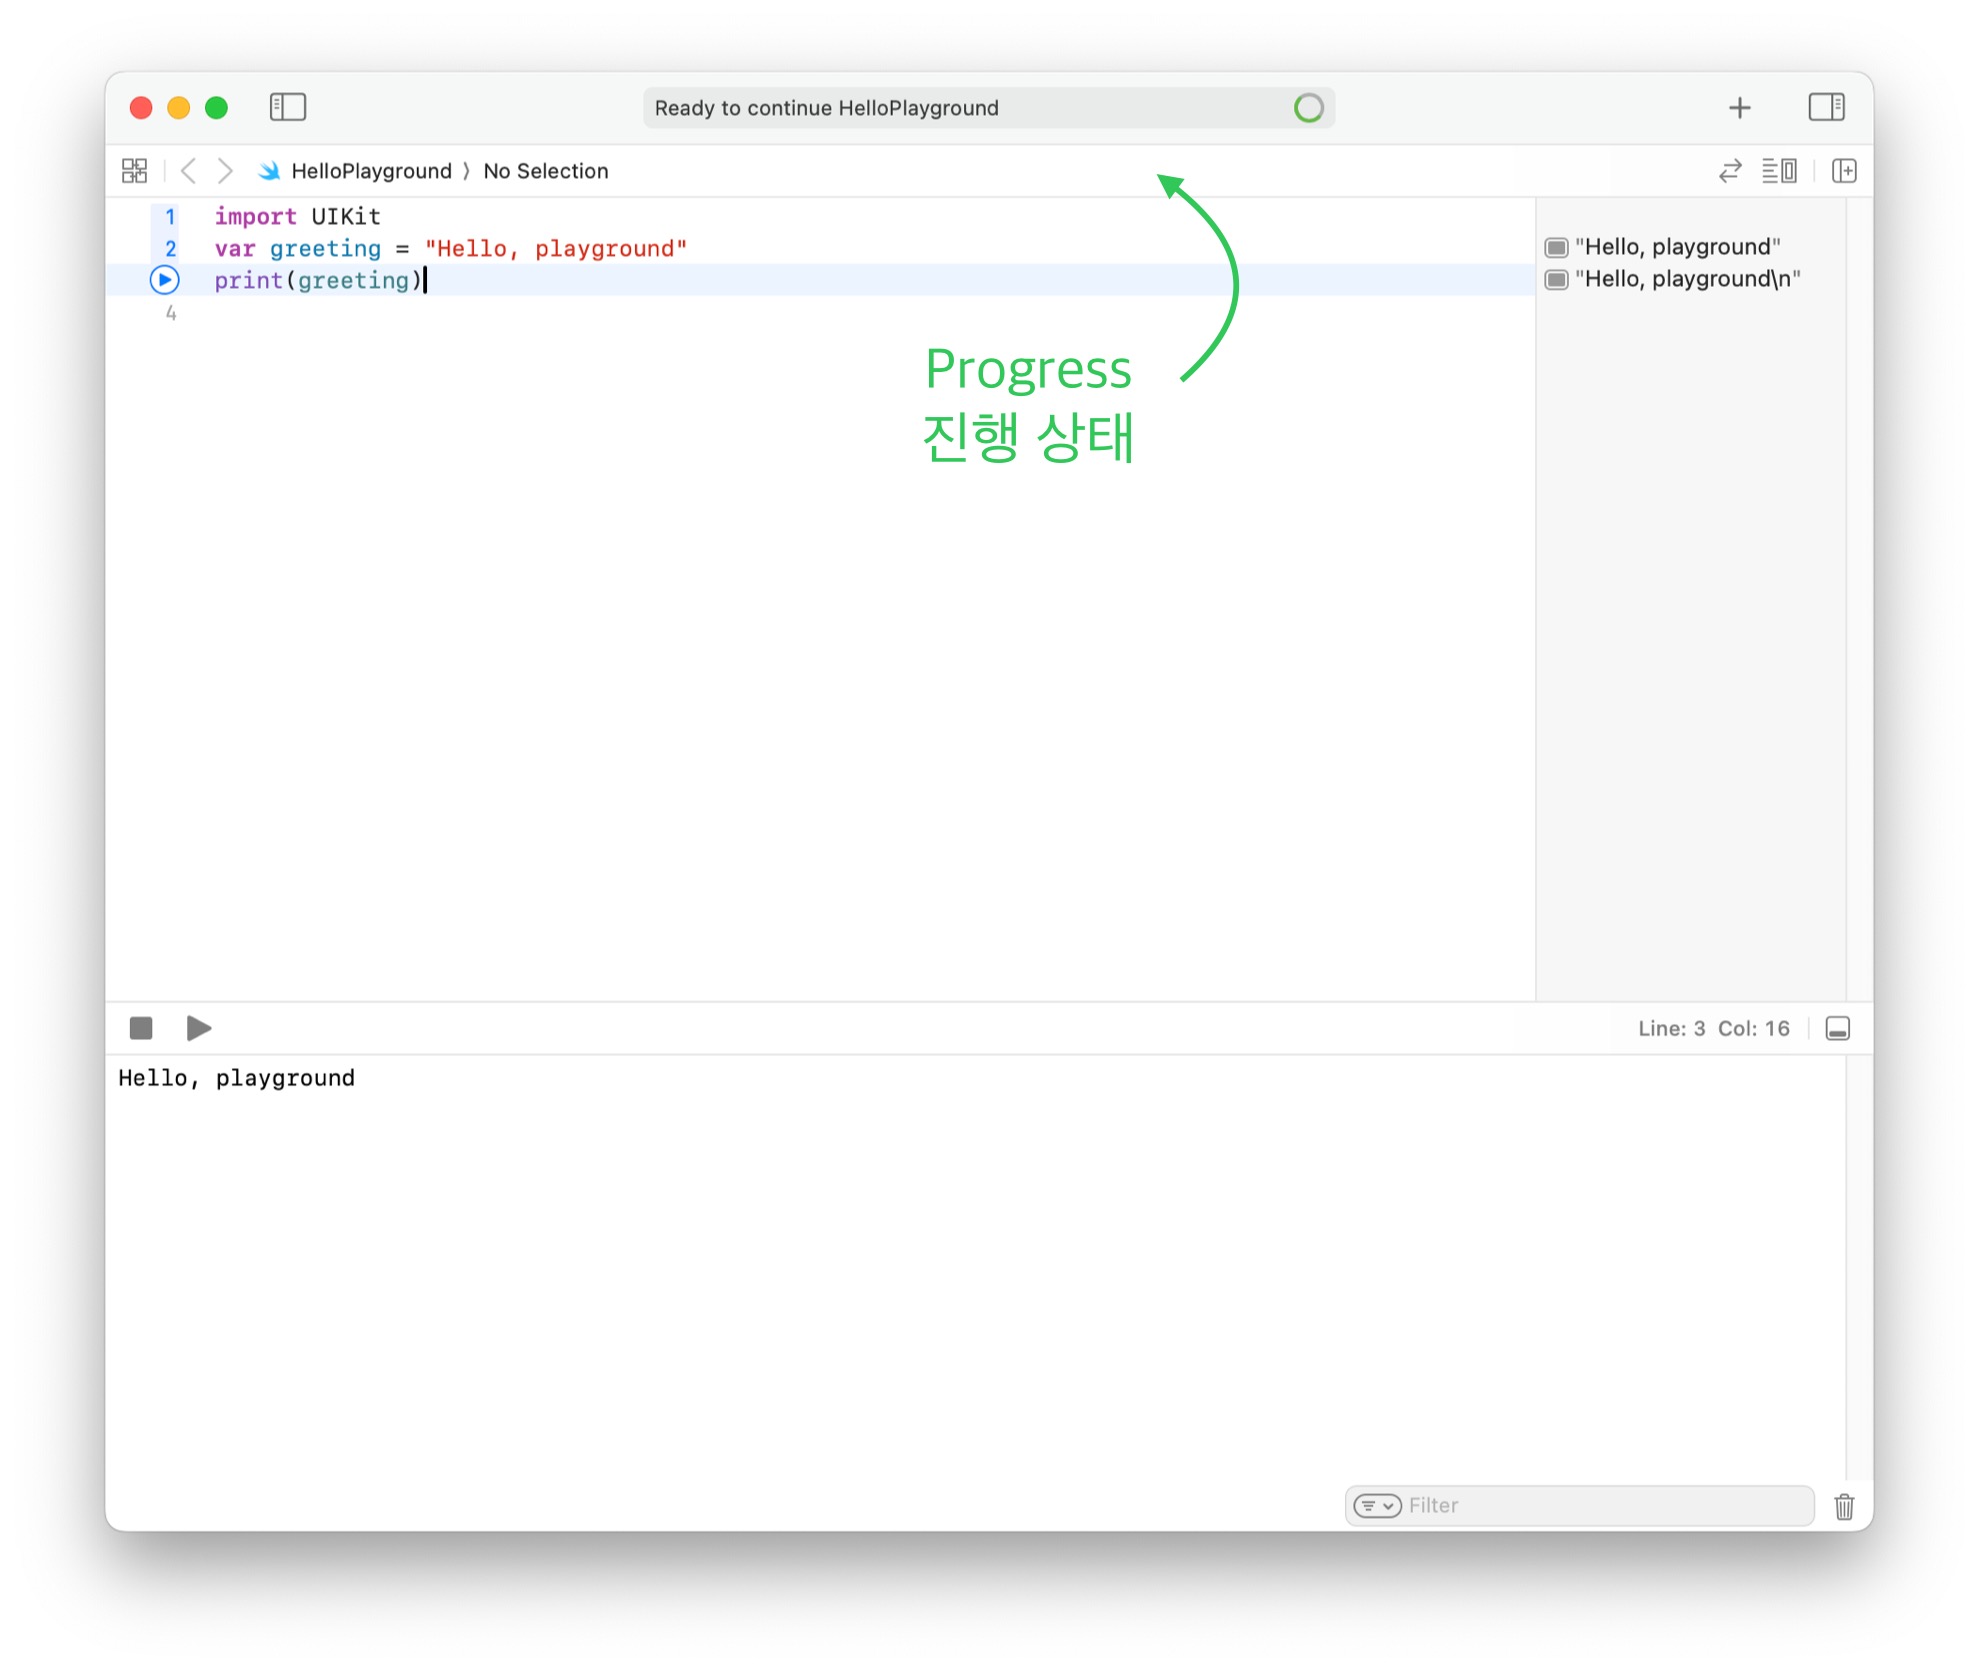Toggle the debug console area visibility
1979x1670 pixels.
point(1837,1028)
